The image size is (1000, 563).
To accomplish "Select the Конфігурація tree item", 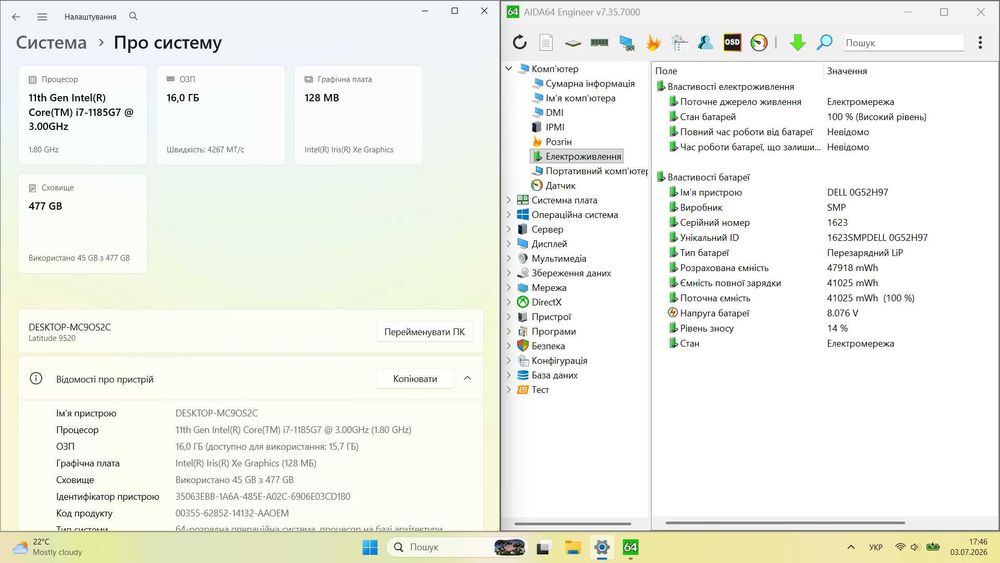I will coord(559,360).
